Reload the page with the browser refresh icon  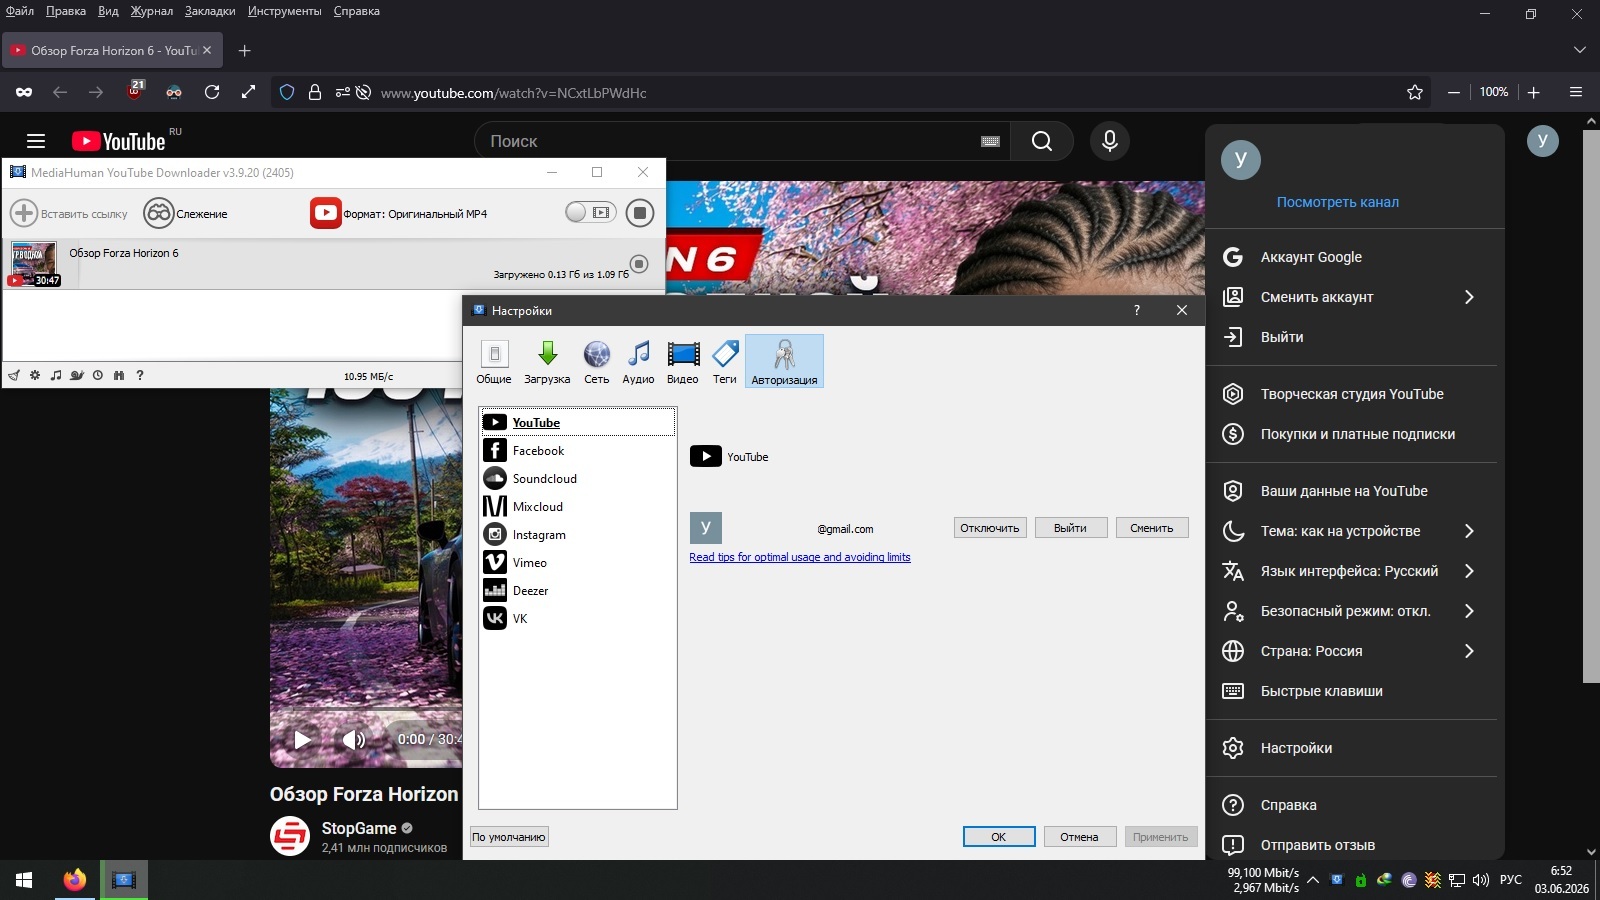pos(212,92)
